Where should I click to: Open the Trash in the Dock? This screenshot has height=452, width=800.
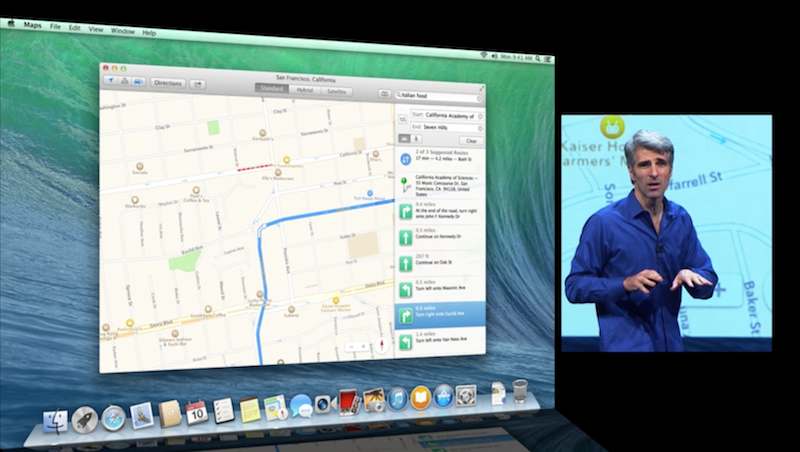pyautogui.click(x=520, y=391)
